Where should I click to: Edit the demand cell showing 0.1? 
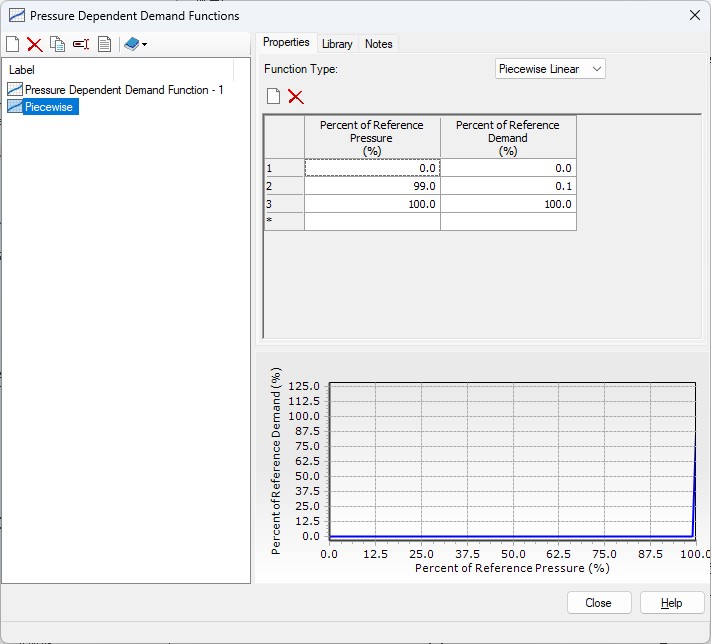[508, 186]
